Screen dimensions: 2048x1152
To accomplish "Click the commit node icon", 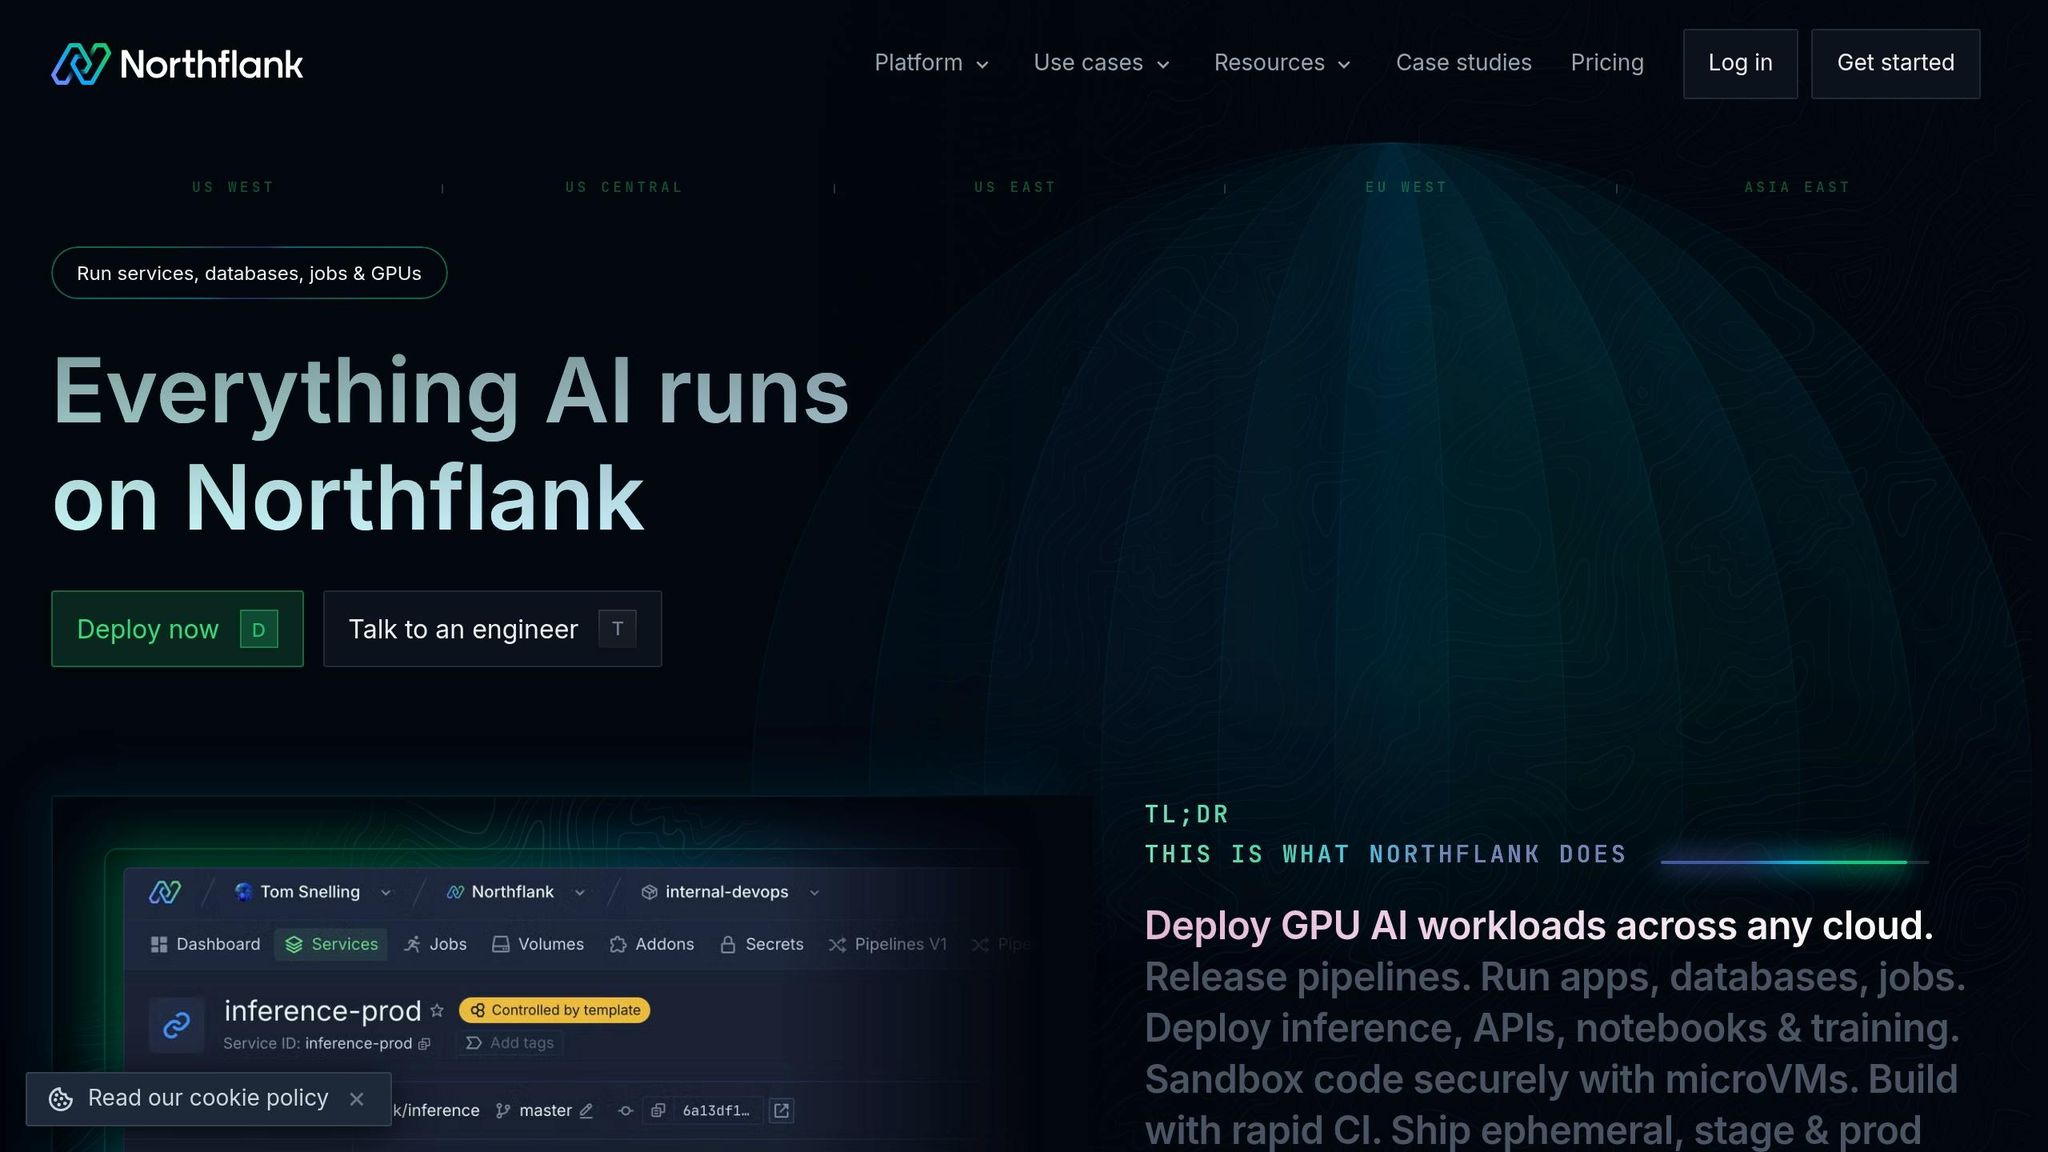I will [x=626, y=1111].
